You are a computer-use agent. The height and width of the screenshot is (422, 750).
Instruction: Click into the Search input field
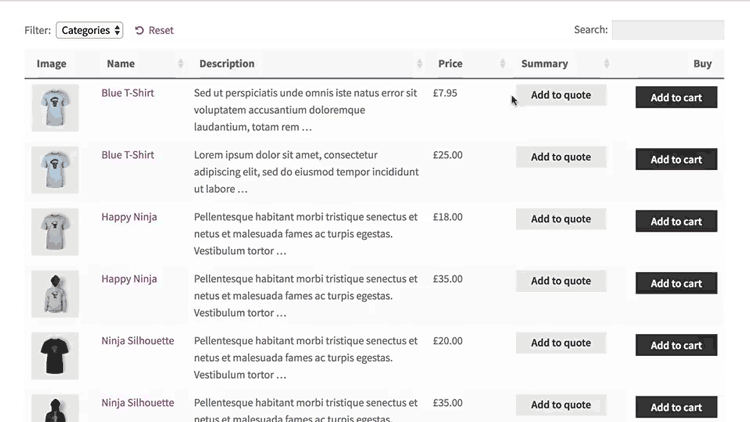click(668, 30)
